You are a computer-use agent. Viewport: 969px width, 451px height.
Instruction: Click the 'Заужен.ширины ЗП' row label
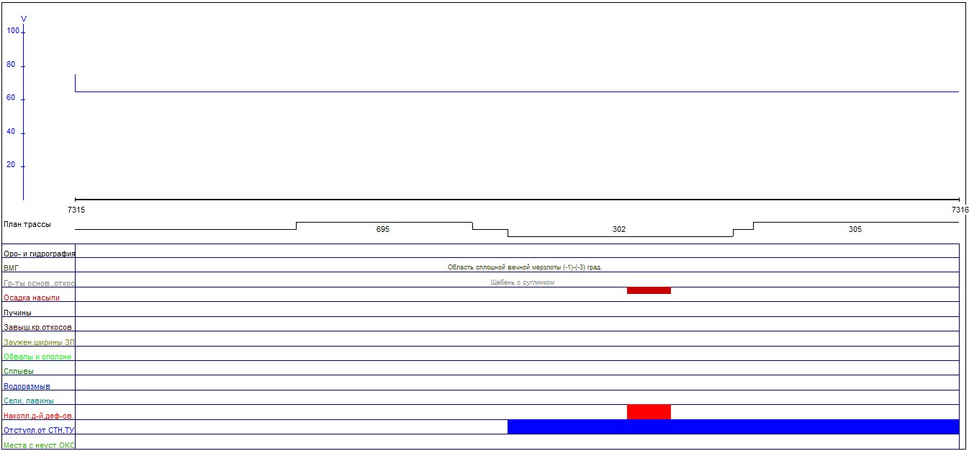(39, 342)
